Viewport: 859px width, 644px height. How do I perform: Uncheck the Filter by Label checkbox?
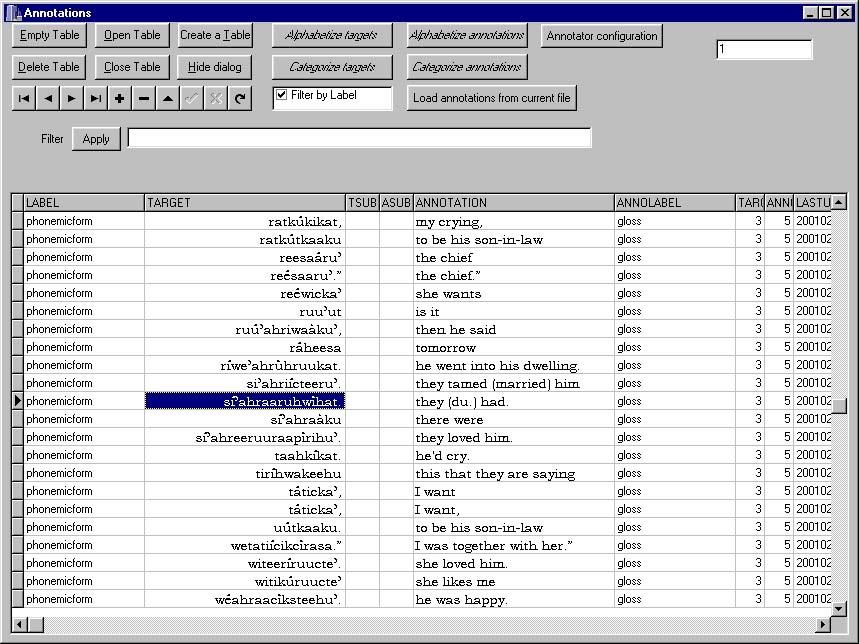click(282, 95)
